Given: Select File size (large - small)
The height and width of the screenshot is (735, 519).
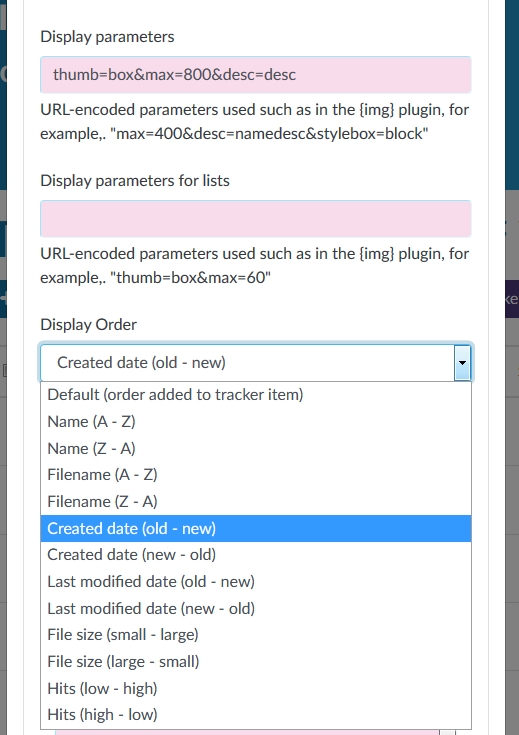Looking at the screenshot, I should point(256,661).
